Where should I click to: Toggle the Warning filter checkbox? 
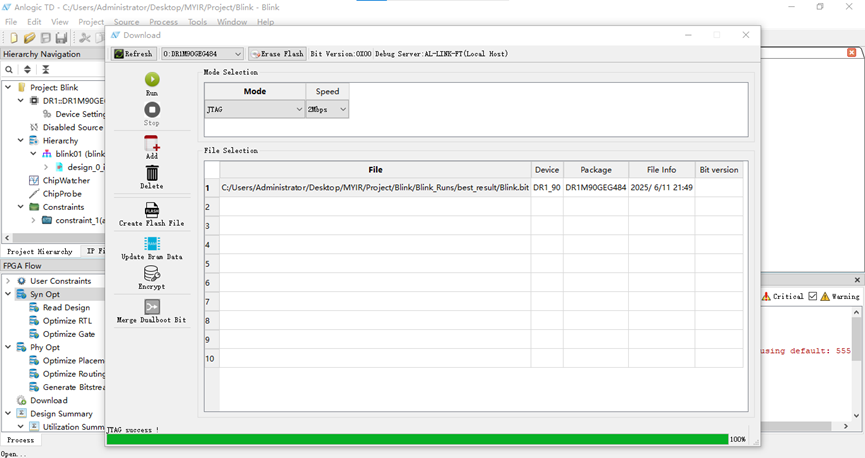813,296
